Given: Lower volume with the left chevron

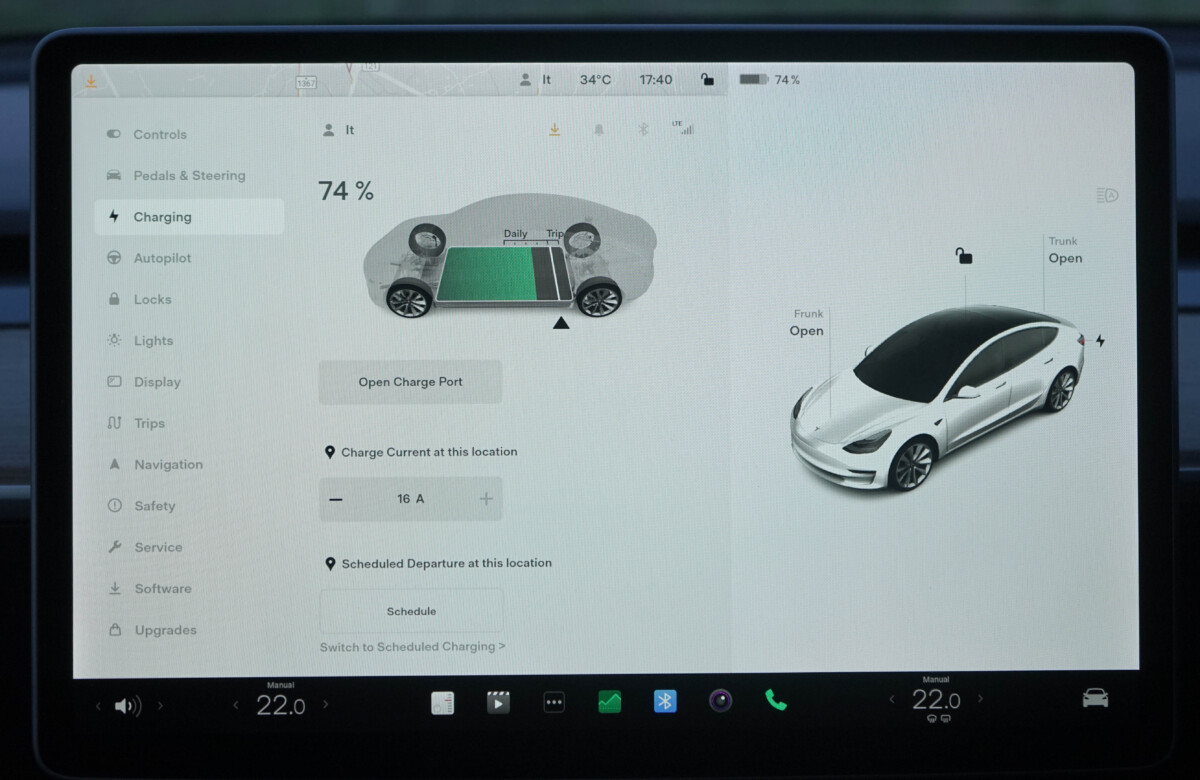Looking at the screenshot, I should [x=98, y=706].
